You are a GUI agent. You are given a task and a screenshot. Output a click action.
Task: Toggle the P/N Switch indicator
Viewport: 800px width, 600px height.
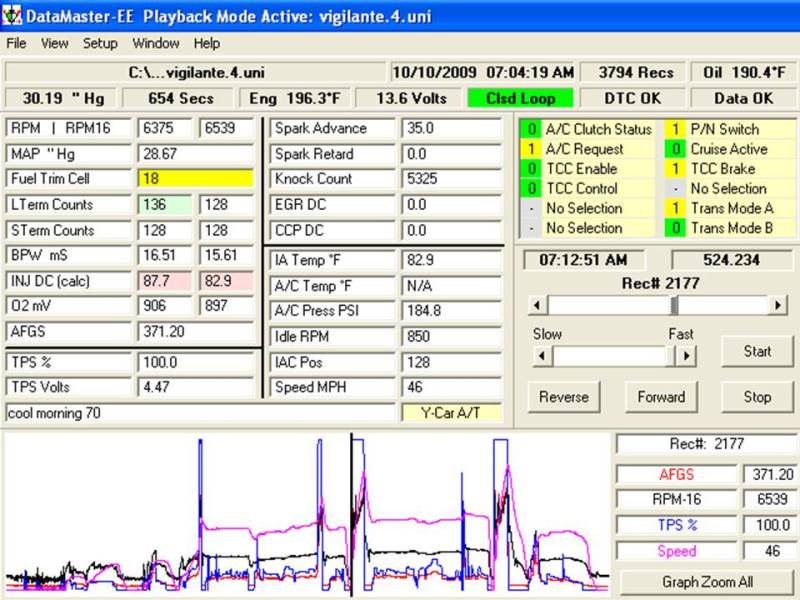tap(675, 129)
